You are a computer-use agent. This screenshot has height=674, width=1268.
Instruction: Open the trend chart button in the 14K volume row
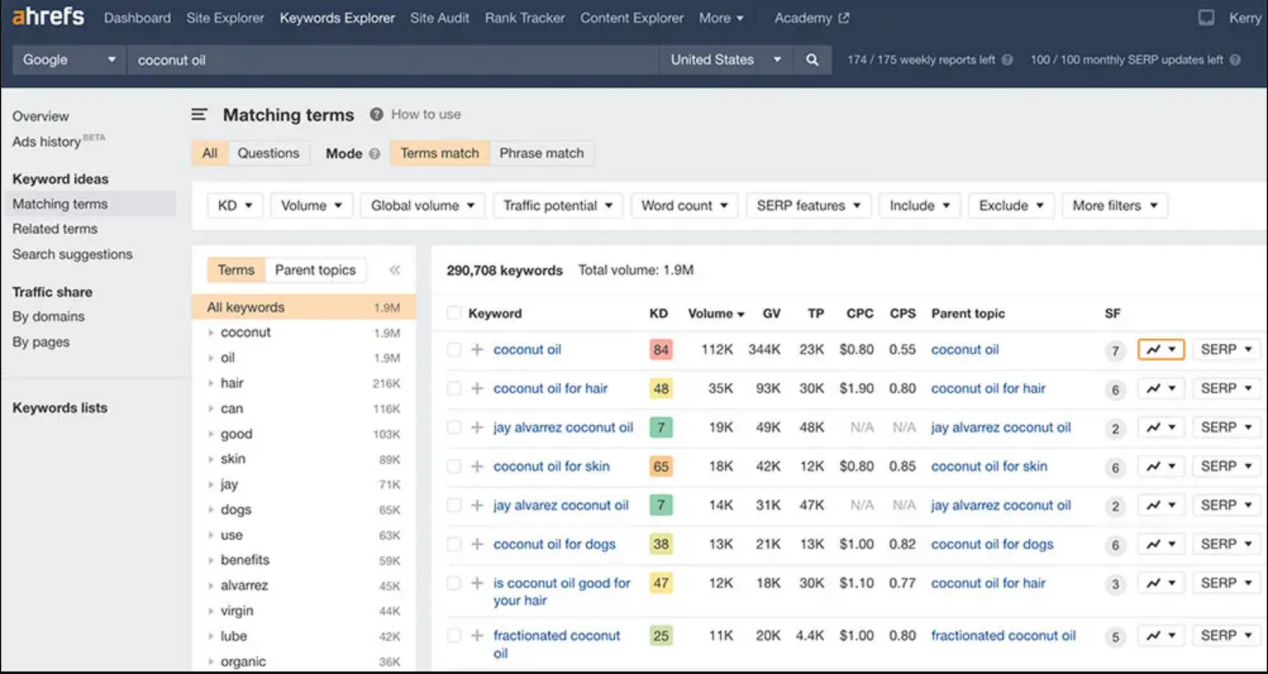pos(1161,506)
